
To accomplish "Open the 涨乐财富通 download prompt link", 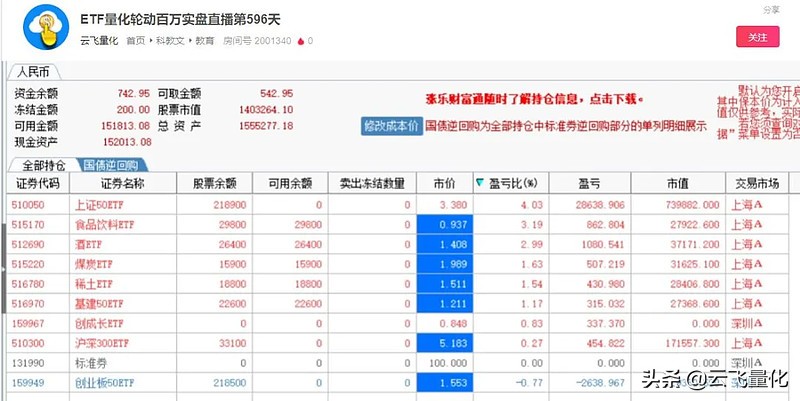I will point(535,99).
